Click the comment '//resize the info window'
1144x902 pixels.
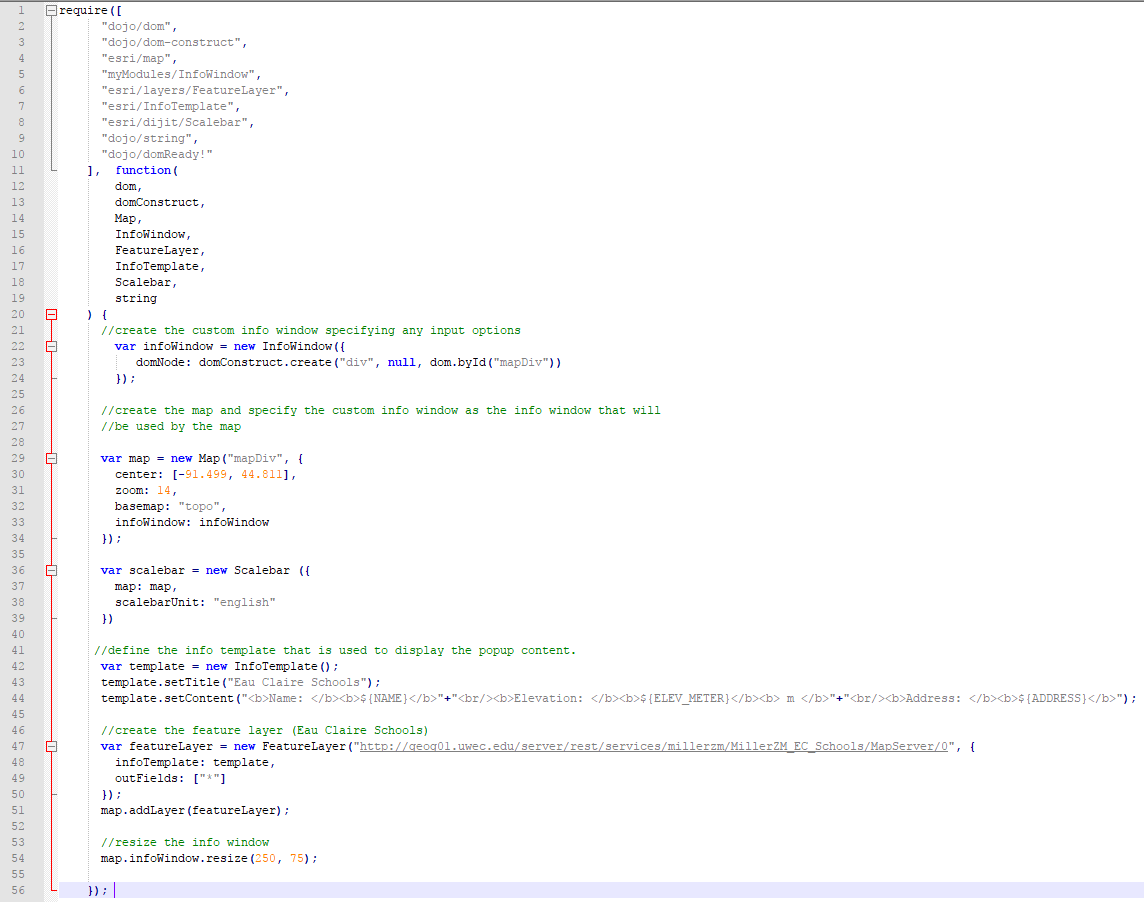pyautogui.click(x=185, y=843)
